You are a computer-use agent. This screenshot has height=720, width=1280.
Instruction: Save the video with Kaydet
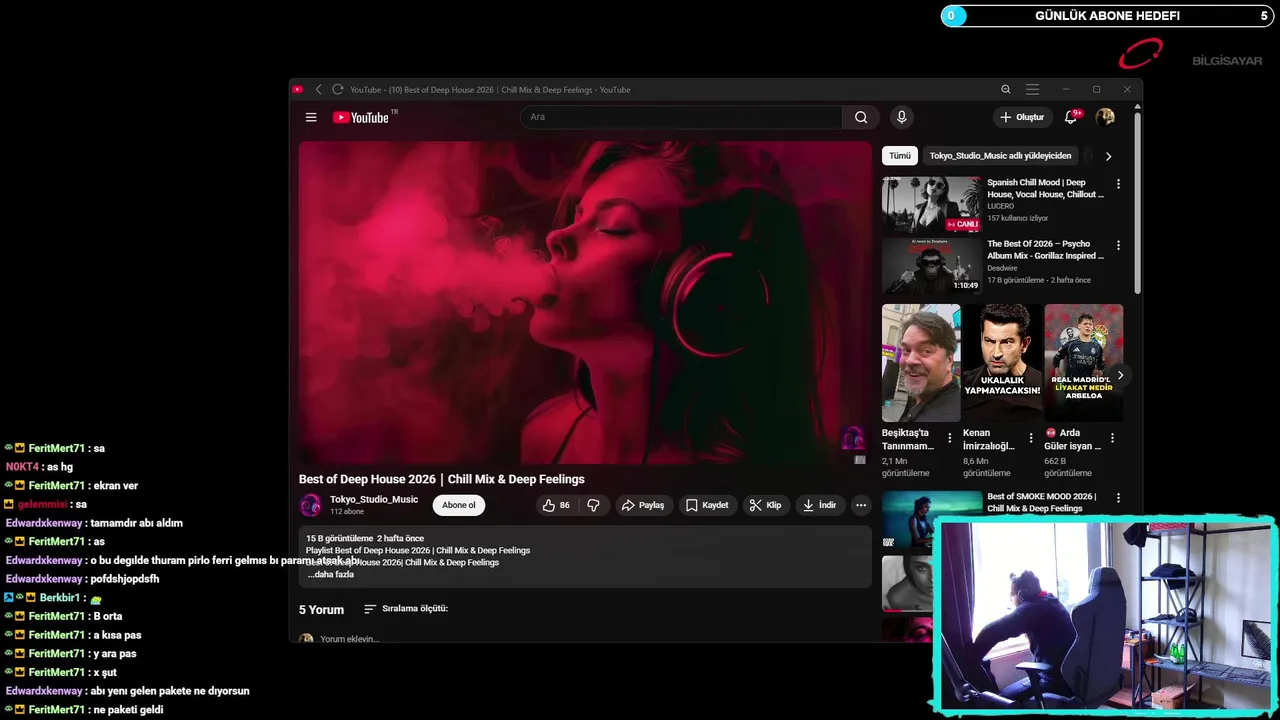pyautogui.click(x=707, y=505)
